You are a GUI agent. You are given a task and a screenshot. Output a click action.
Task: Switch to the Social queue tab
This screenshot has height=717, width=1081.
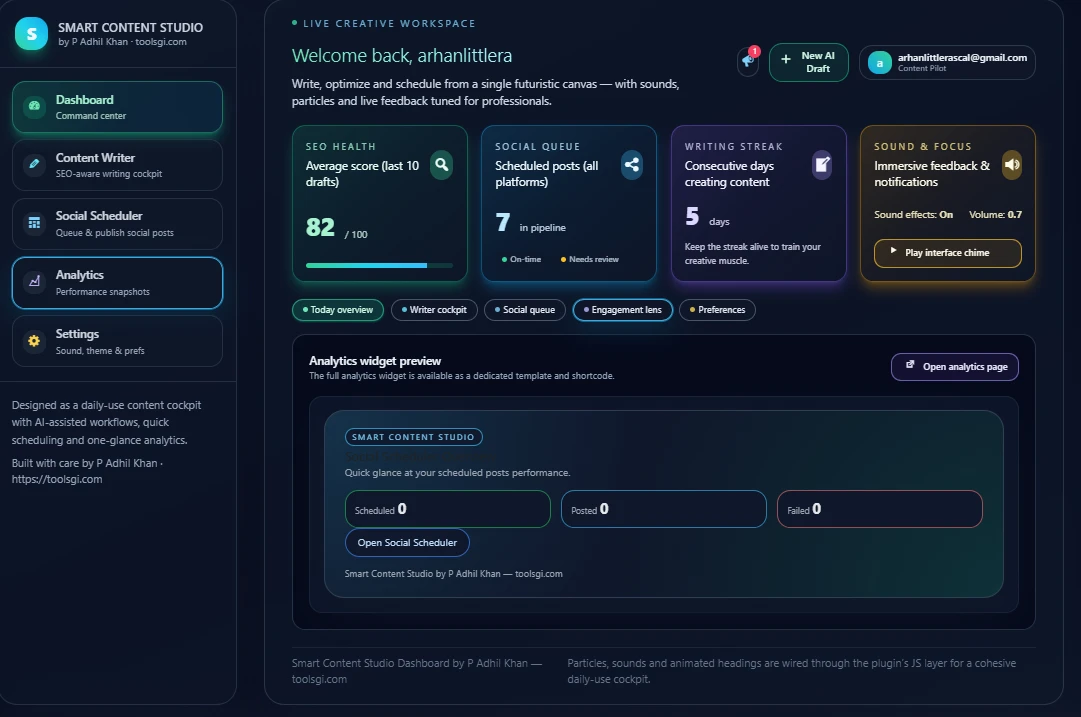[524, 310]
